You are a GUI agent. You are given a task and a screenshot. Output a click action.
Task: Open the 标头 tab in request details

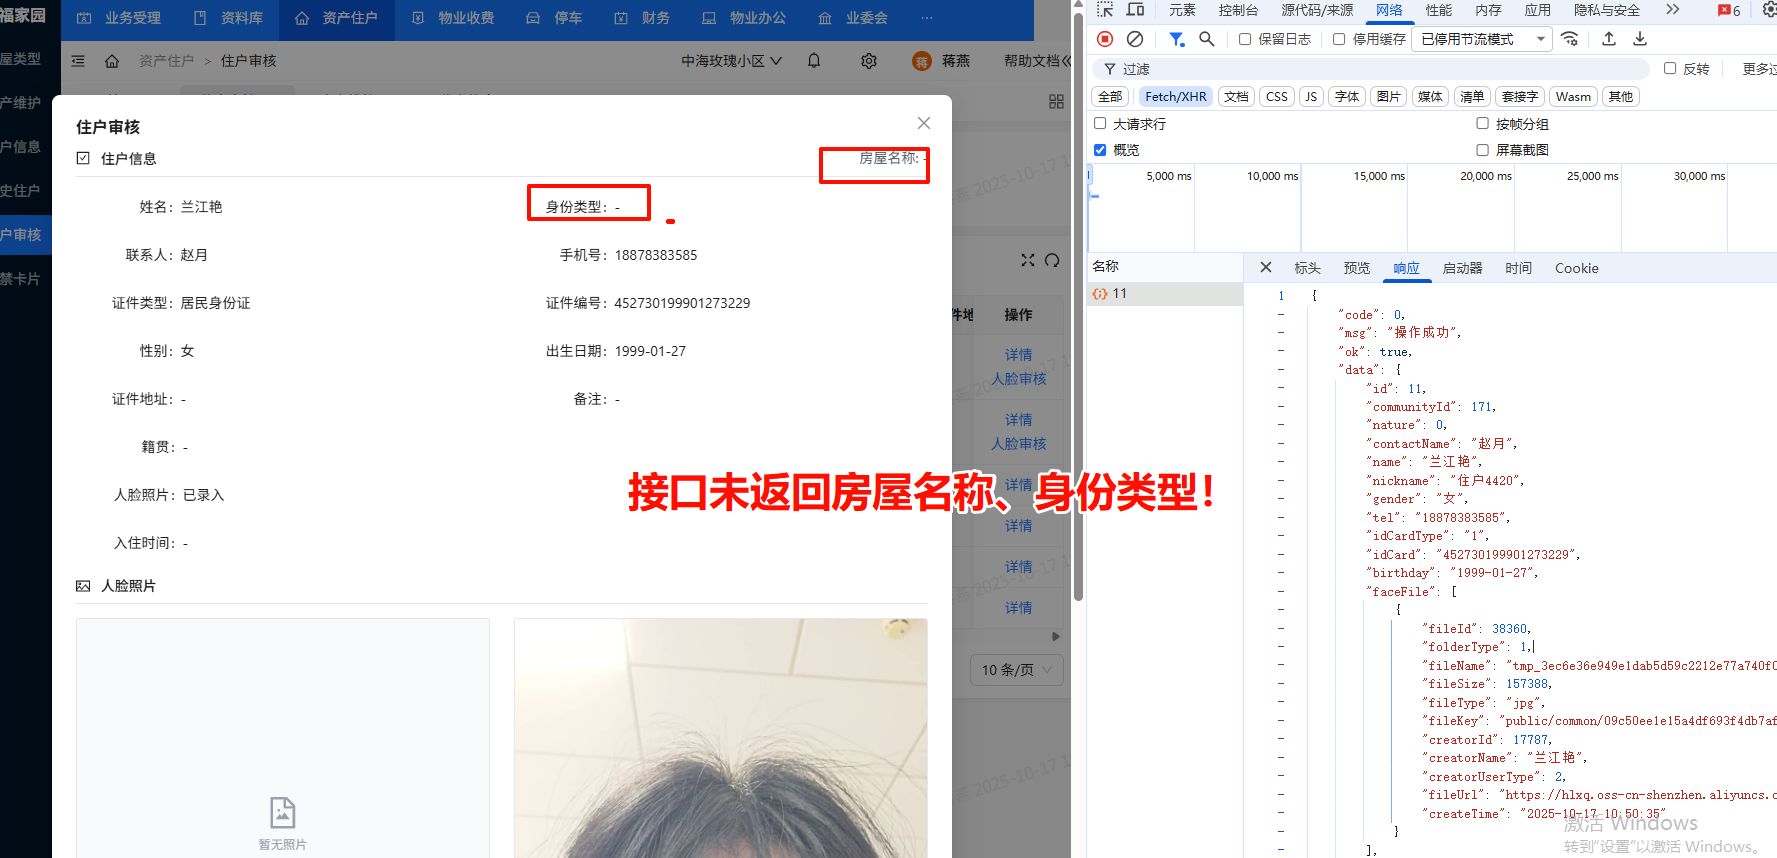[x=1307, y=268]
